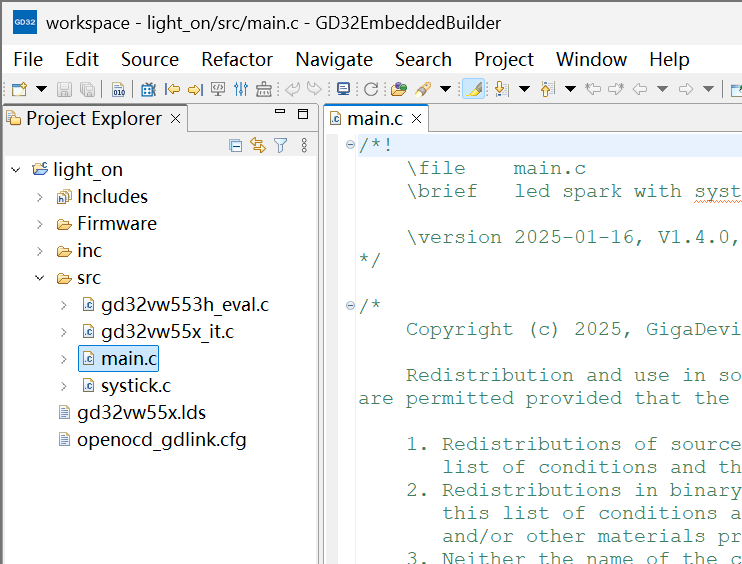
Task: Open the Forward history dropdown arrow
Action: coord(708,89)
